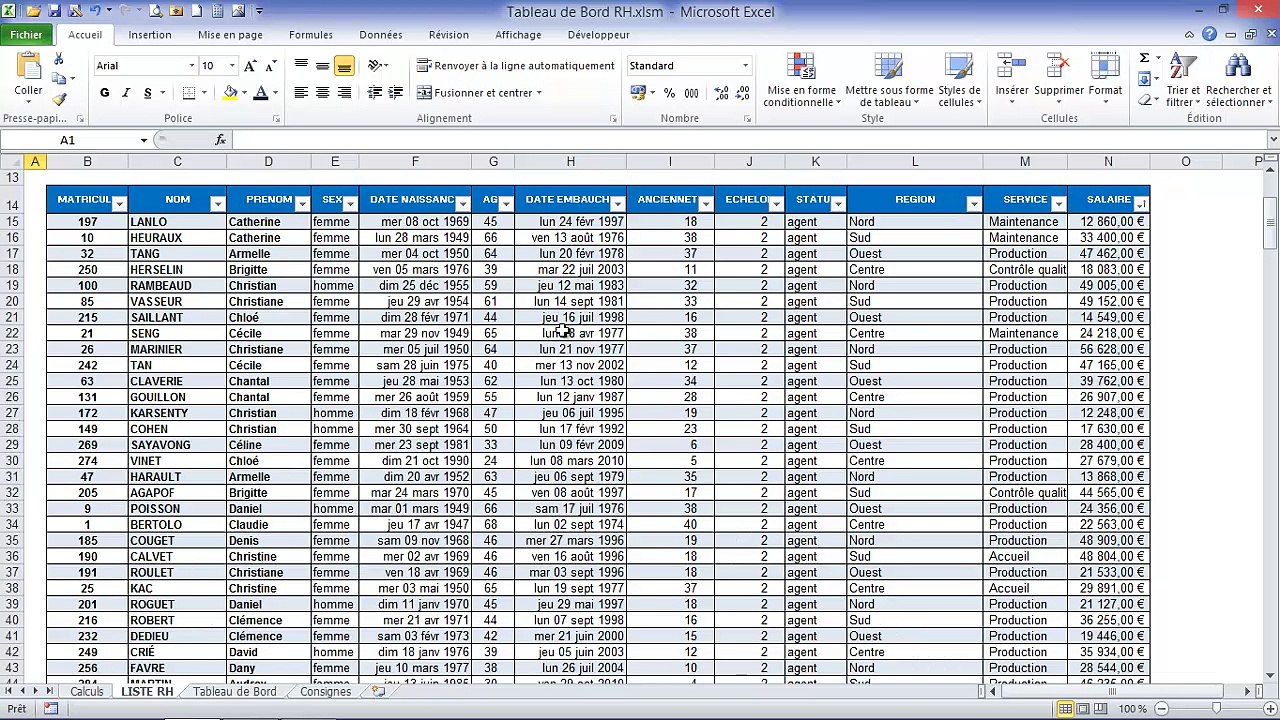Open the font size 10 dropdown
The image size is (1280, 720).
tap(232, 66)
